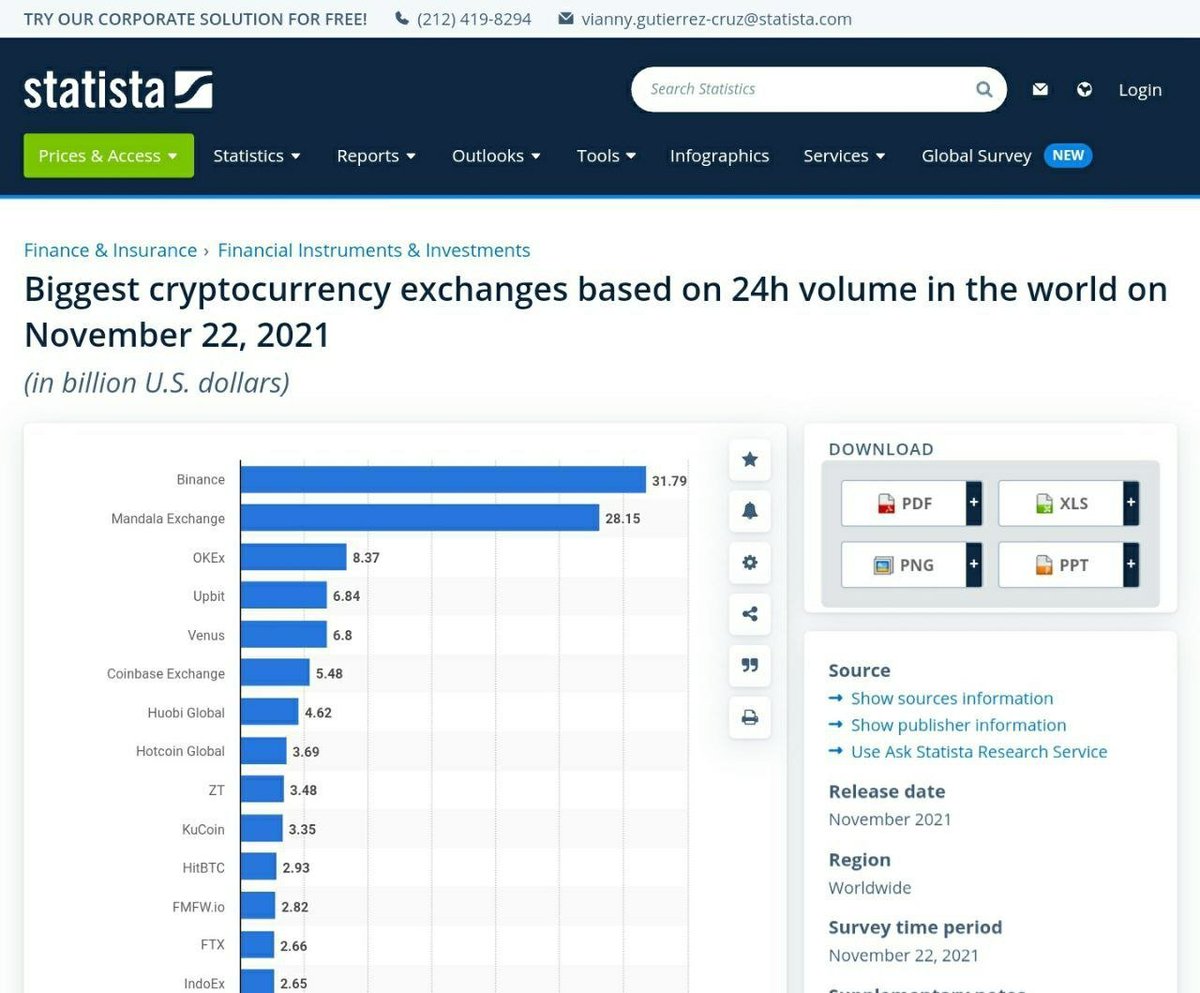Click the Huobi Global label
Viewport: 1200px width, 993px height.
click(x=186, y=713)
